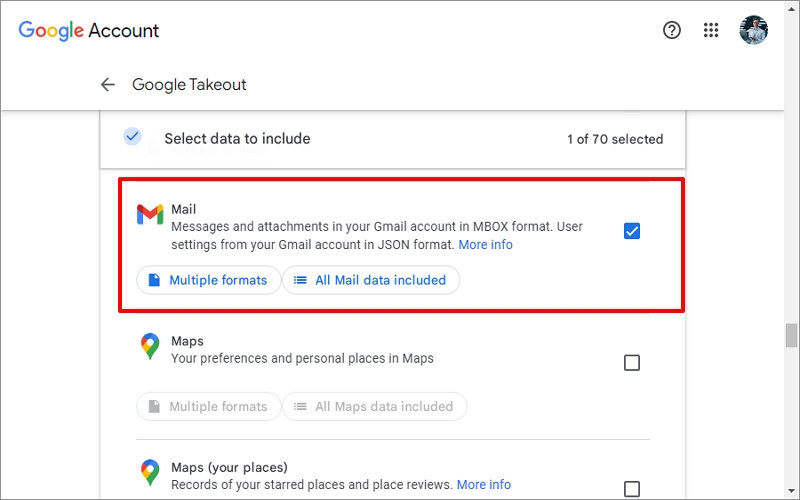Click the Google Account logo
The height and width of the screenshot is (500, 800).
point(89,31)
